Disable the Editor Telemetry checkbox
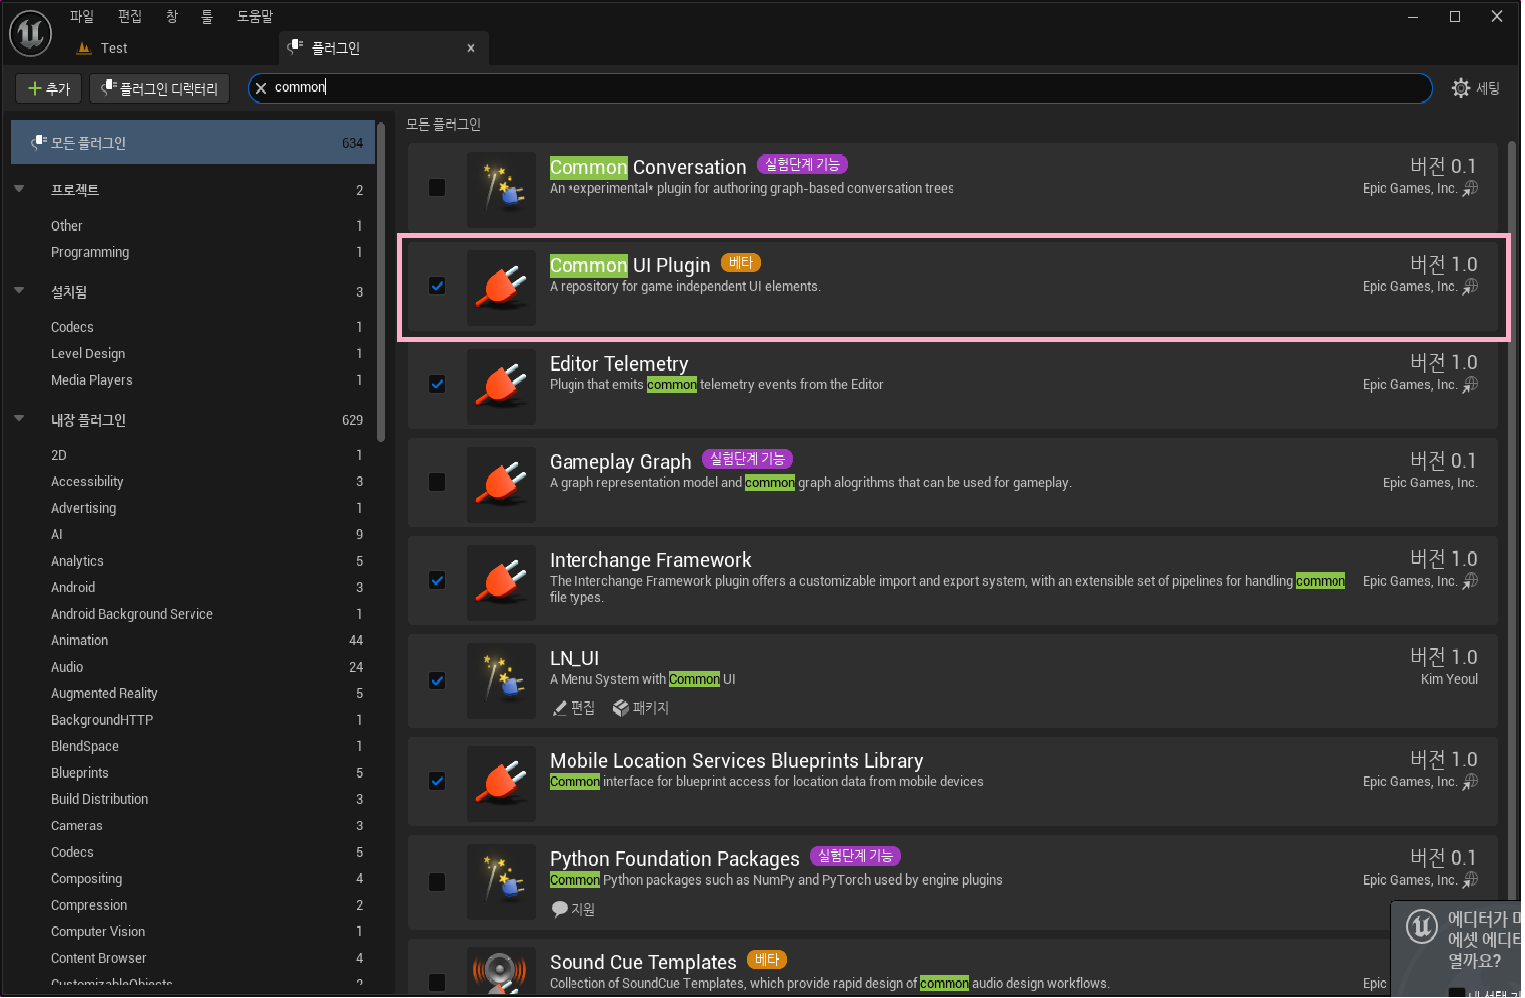Viewport: 1525px width, 998px height. (437, 384)
